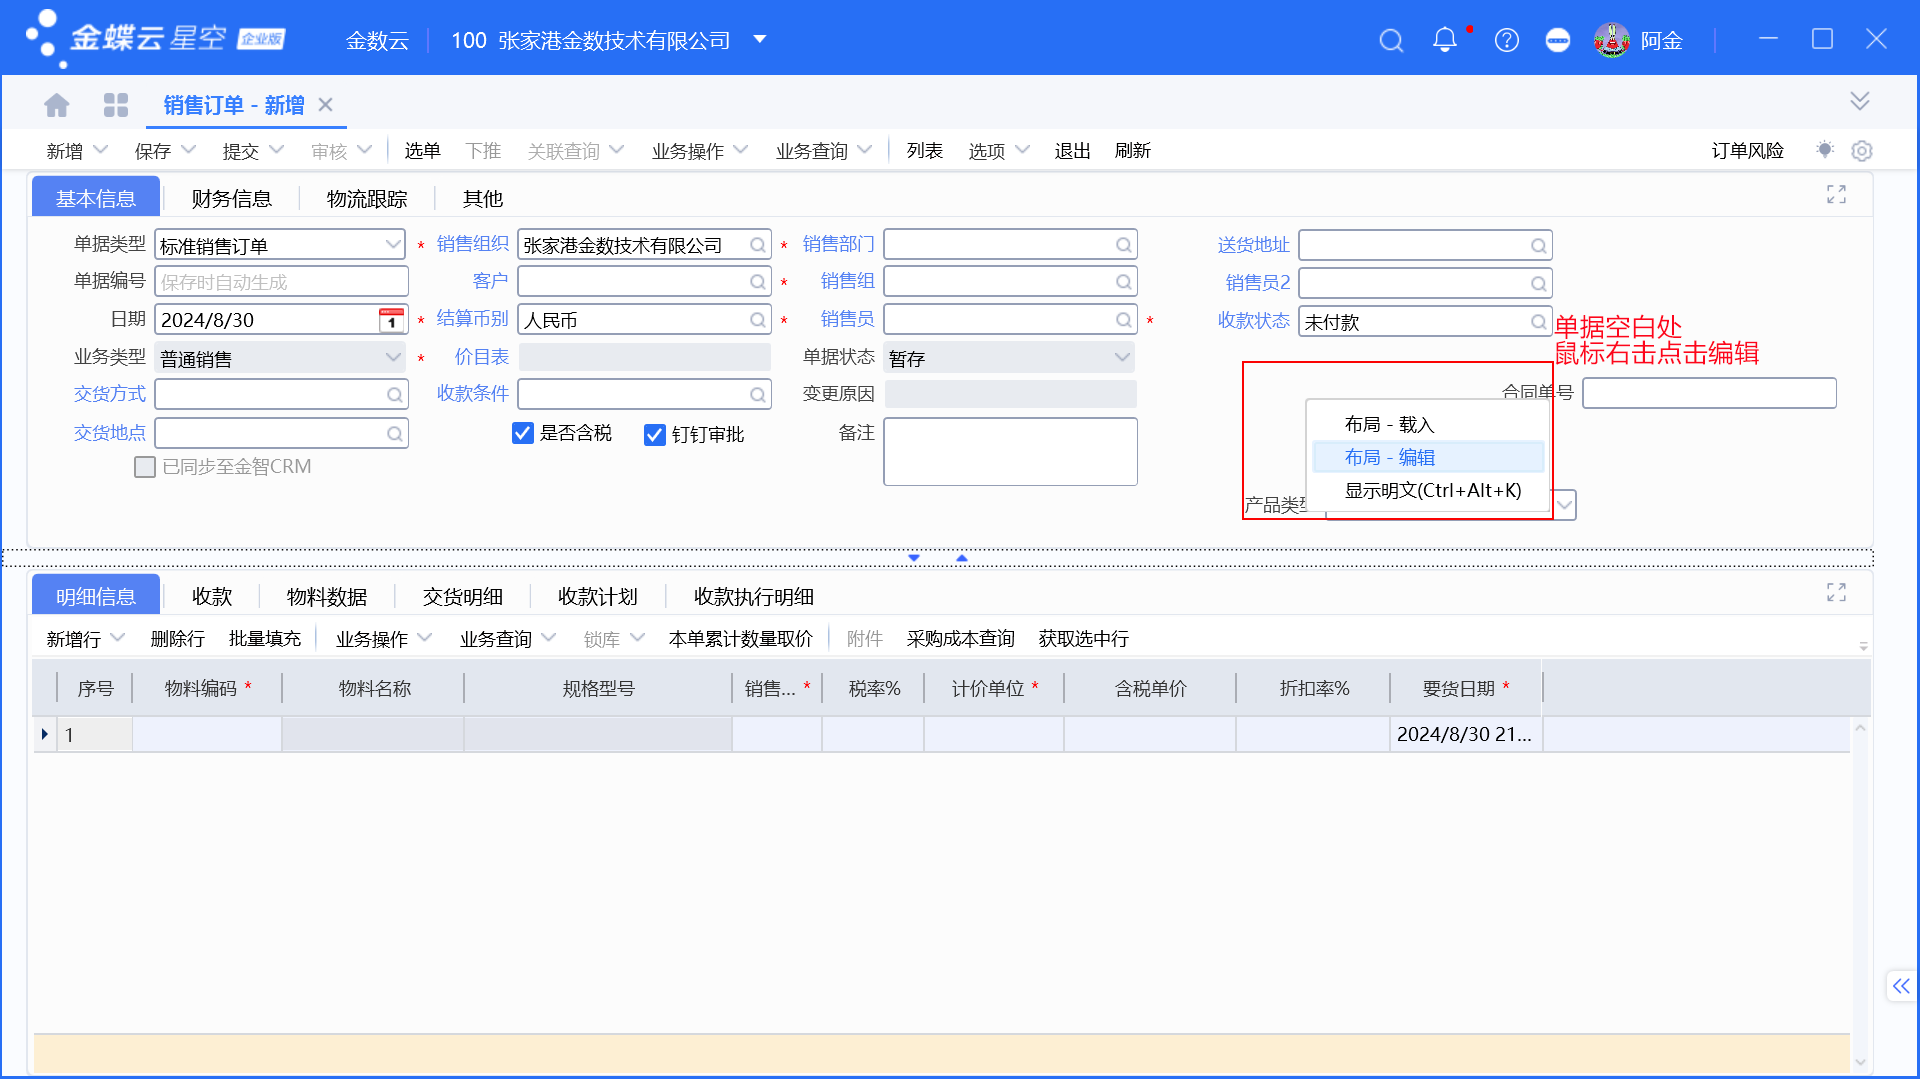Expand the 提交 dropdown arrow
Screen dimensions: 1920x1079
pos(277,150)
